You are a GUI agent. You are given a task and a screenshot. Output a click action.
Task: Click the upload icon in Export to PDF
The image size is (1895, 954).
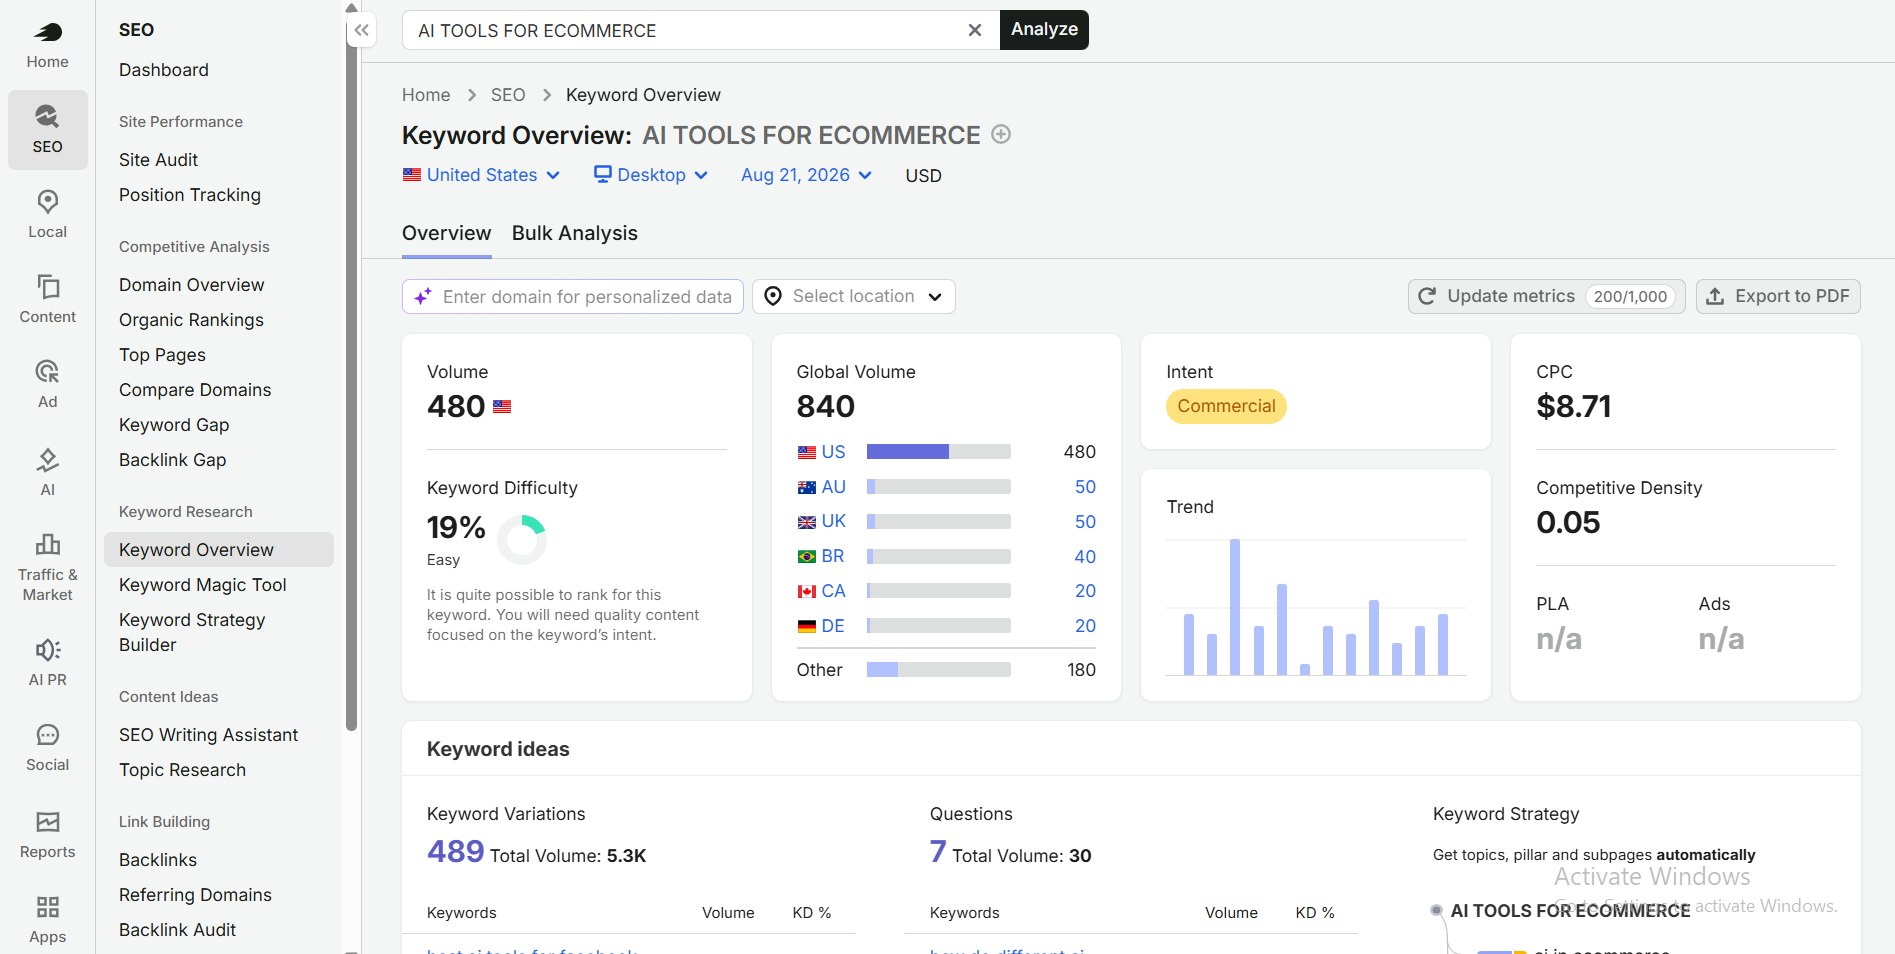coord(1715,296)
